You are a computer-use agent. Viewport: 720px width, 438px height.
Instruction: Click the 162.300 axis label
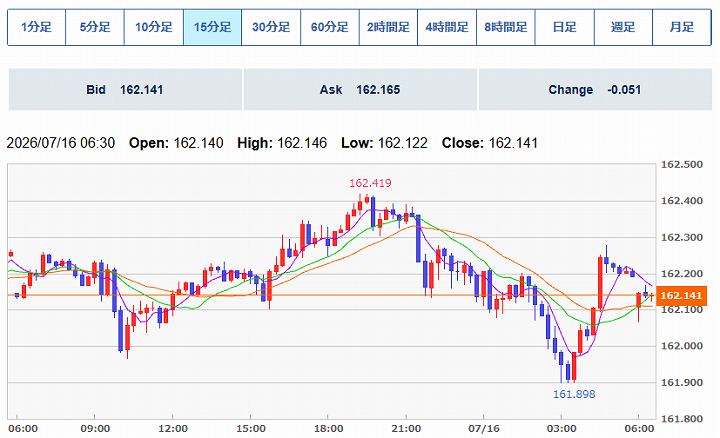coord(681,237)
